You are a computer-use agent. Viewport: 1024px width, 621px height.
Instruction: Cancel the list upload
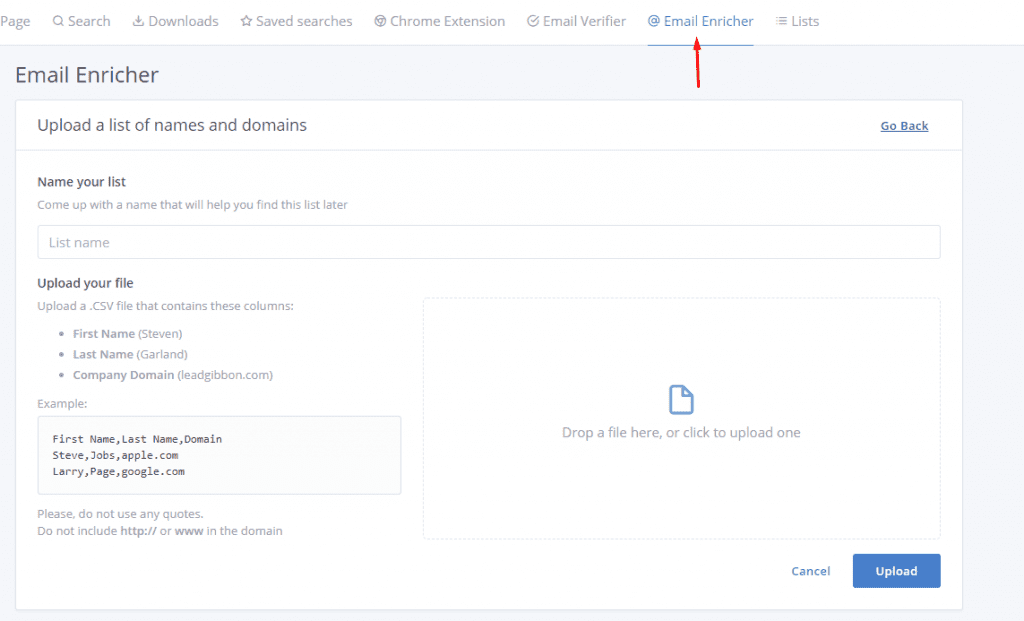810,571
